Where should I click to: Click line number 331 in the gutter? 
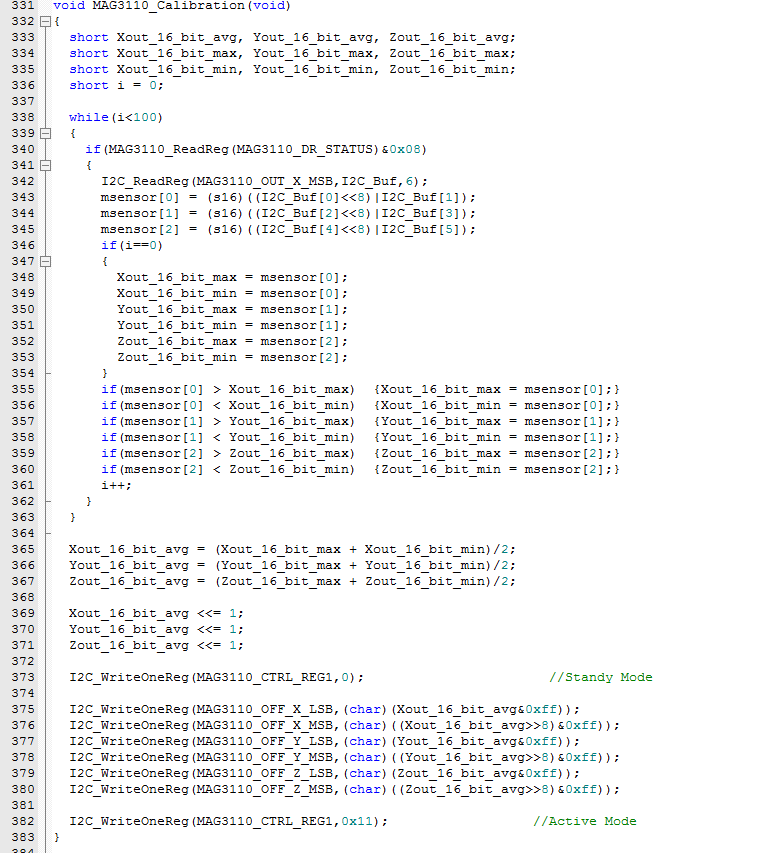[x=23, y=5]
